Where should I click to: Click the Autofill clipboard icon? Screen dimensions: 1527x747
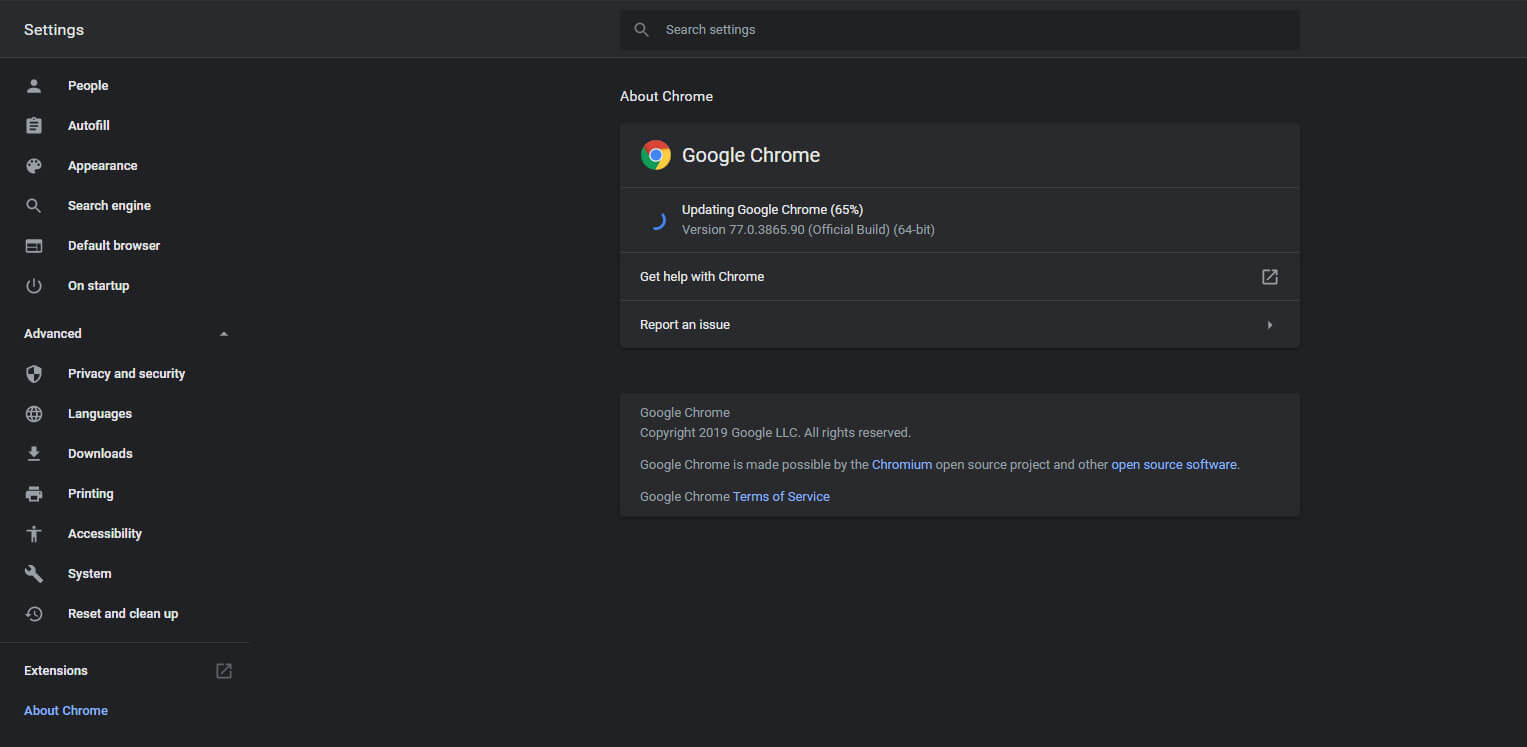[x=34, y=126]
